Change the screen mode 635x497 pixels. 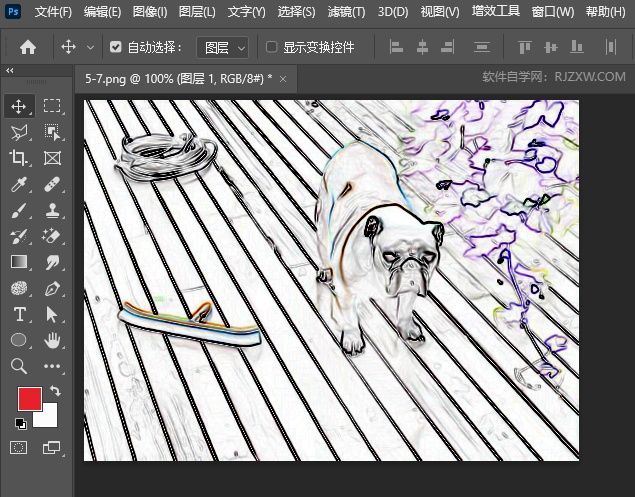[52, 448]
